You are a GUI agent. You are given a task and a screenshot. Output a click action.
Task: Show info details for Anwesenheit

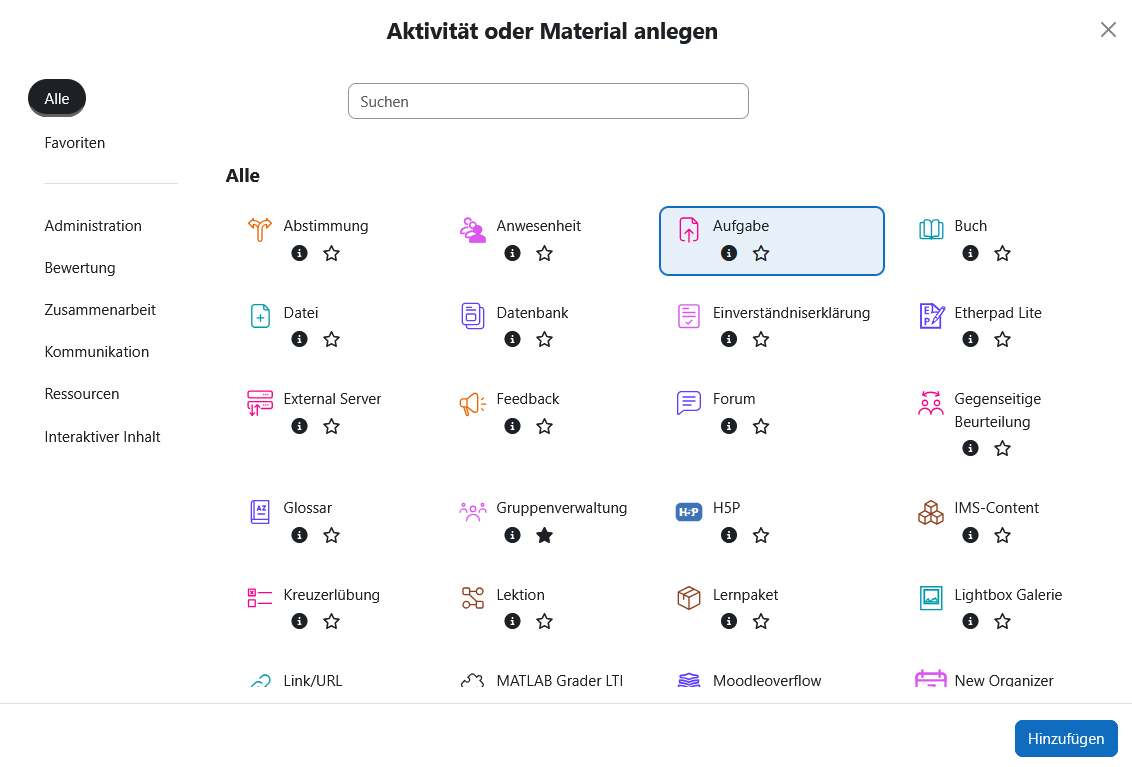point(512,253)
